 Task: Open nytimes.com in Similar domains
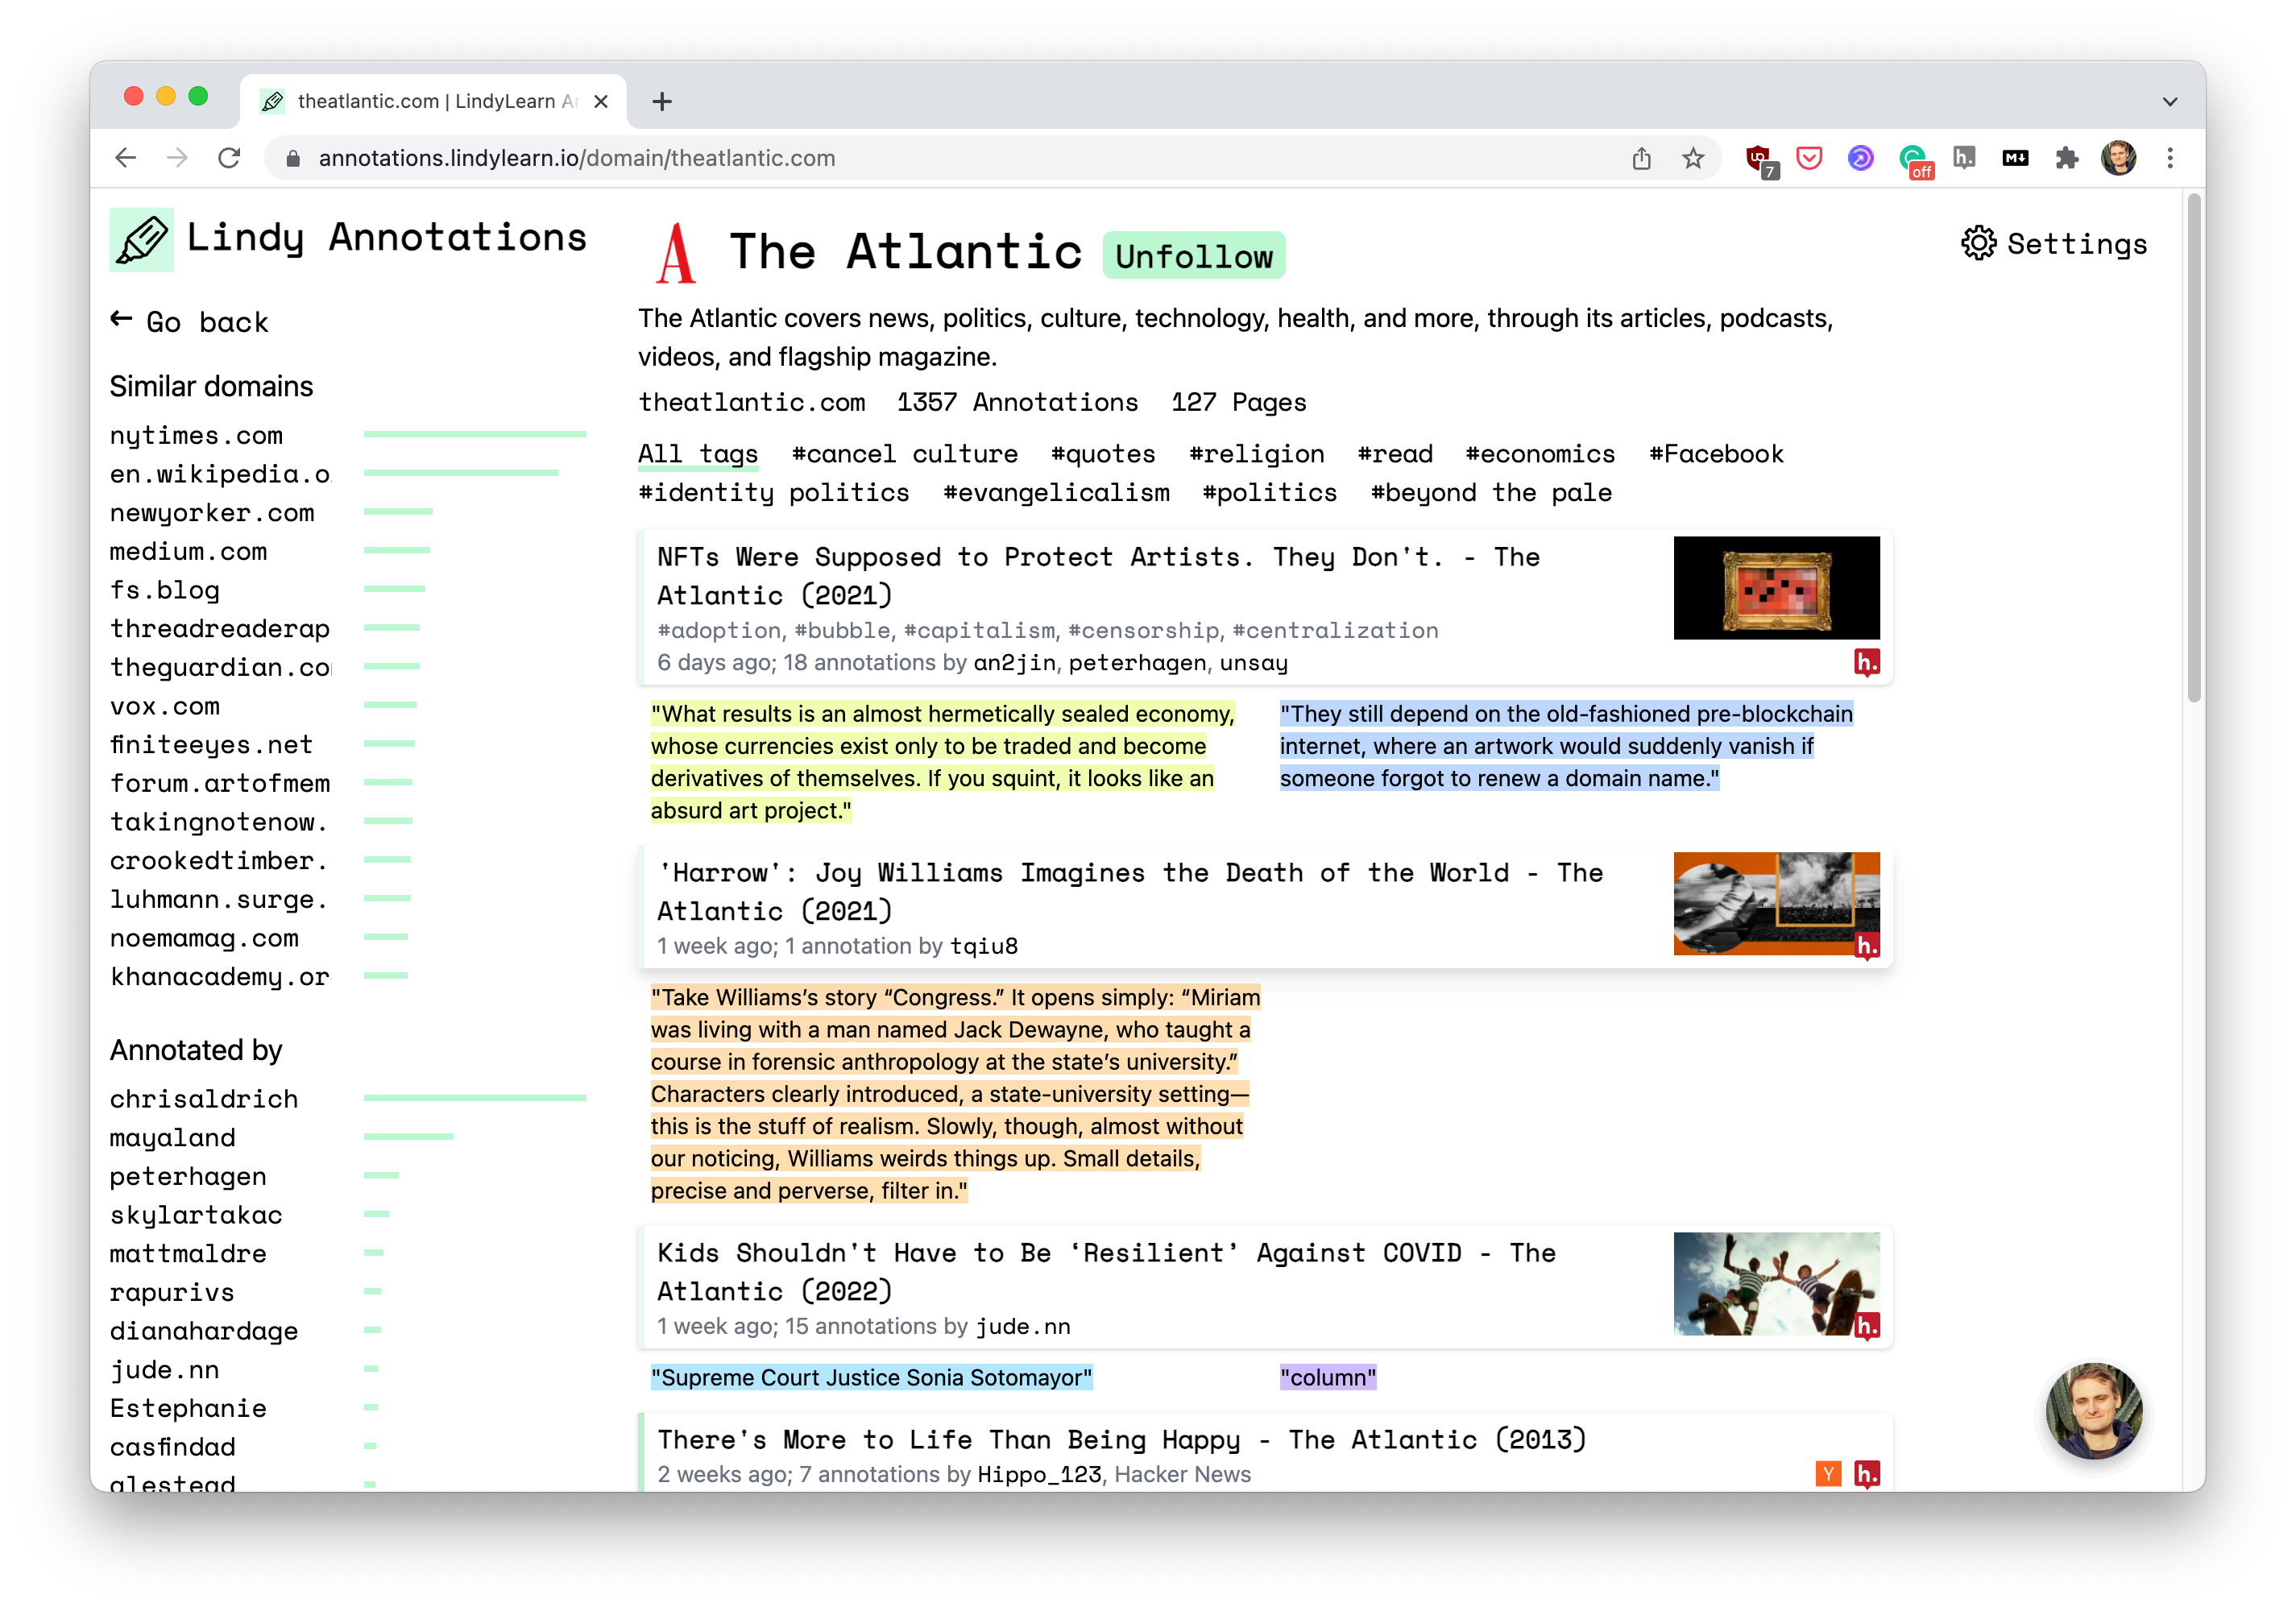(x=196, y=436)
